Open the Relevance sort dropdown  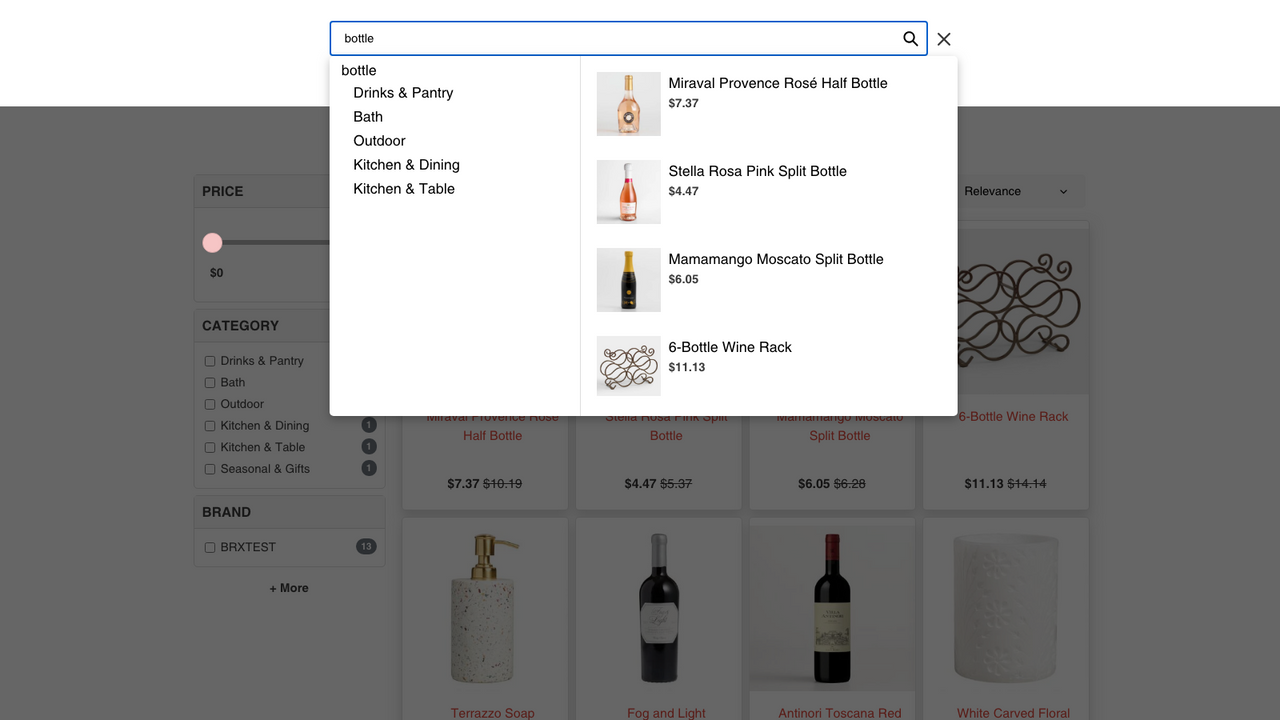[x=1018, y=191]
